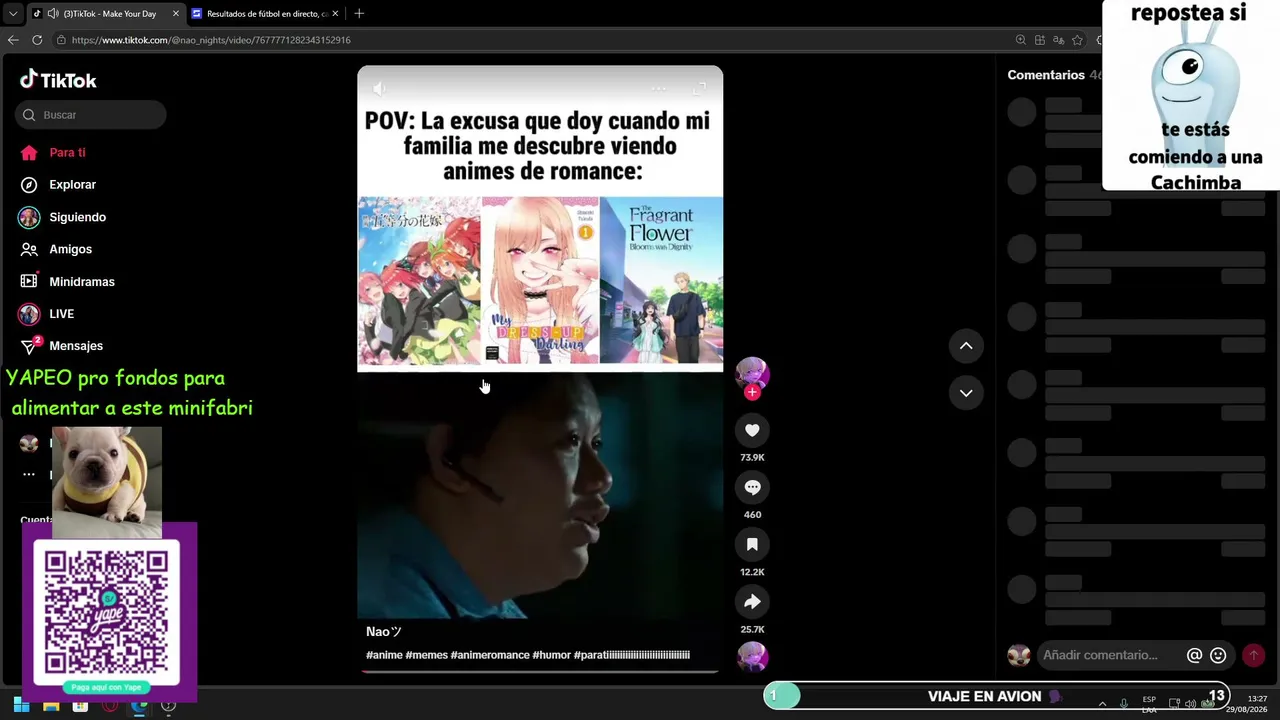Close the Resultados de fútbol tab
Image resolution: width=1280 pixels, height=720 pixels.
pos(335,14)
